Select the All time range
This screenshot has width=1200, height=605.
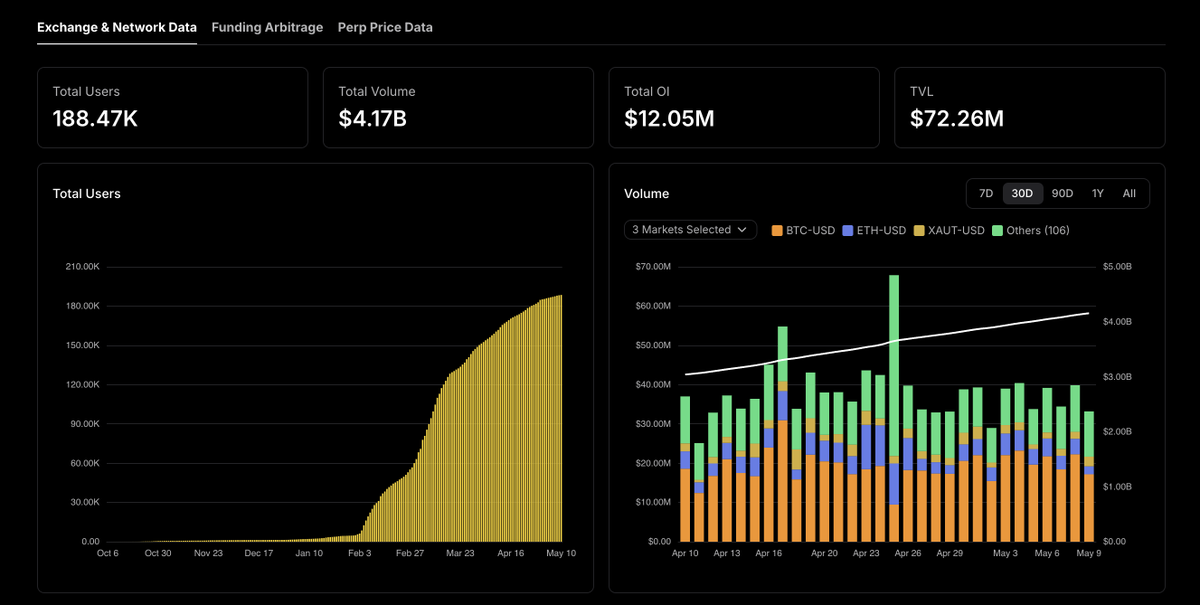pos(1129,193)
